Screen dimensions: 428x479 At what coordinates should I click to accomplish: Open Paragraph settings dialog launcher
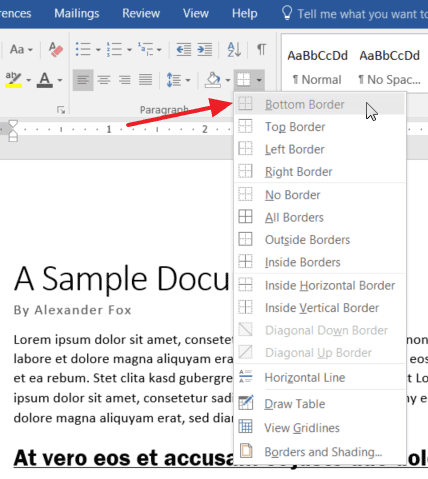61,110
